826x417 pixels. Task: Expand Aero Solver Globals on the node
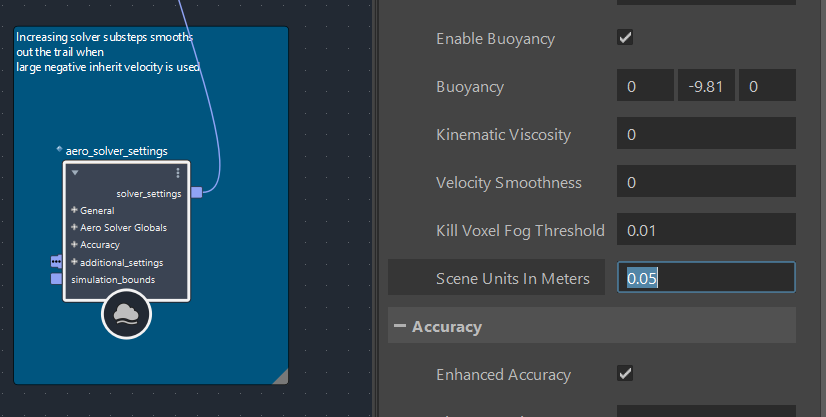[x=75, y=228]
